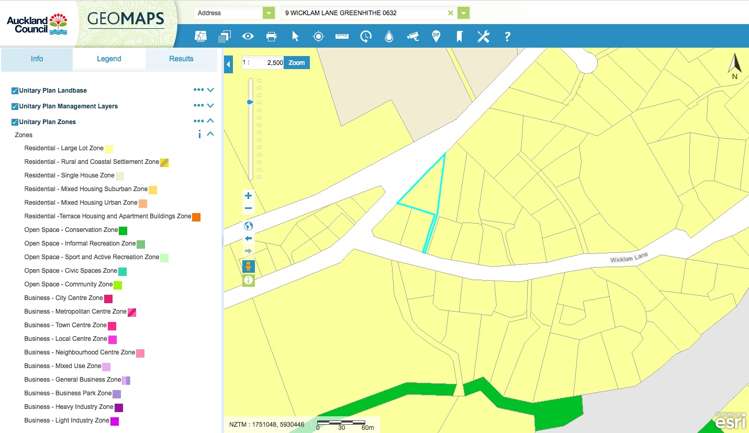Click the Auckland Council logo
Image resolution: width=749 pixels, height=433 pixels.
(x=37, y=23)
